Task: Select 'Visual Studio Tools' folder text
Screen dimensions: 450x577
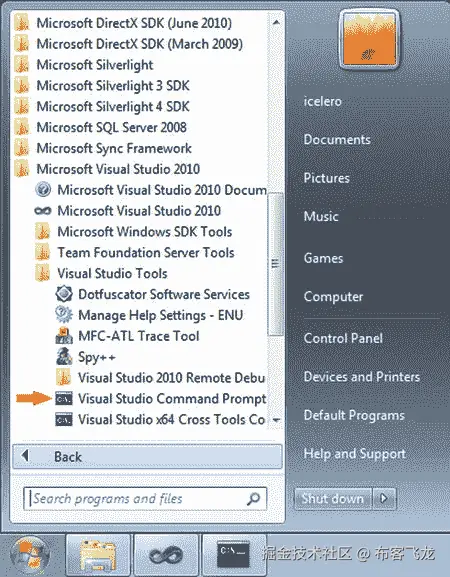Action: [x=113, y=273]
